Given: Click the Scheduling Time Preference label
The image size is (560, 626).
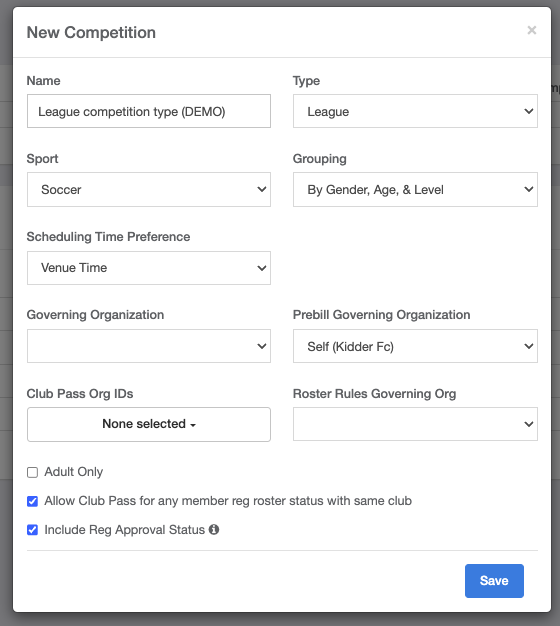Looking at the screenshot, I should [x=108, y=237].
